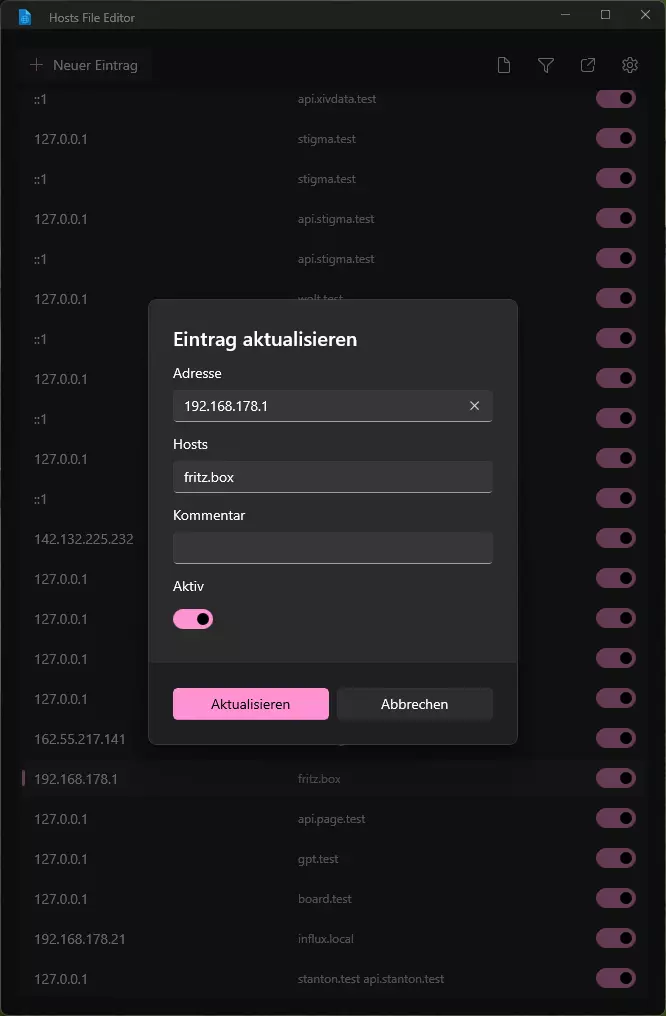666x1016 pixels.
Task: Toggle the Aktiv switch in the dialog
Action: click(x=193, y=619)
